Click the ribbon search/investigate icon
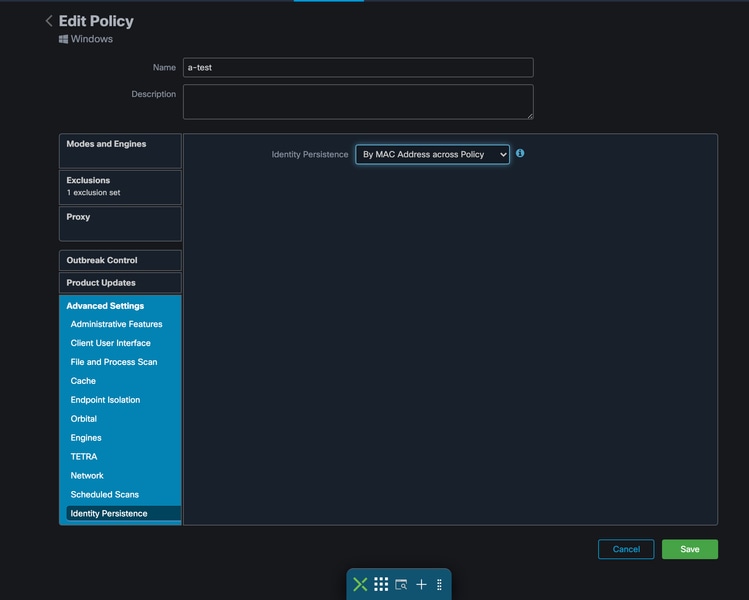The height and width of the screenshot is (600, 749). click(401, 584)
